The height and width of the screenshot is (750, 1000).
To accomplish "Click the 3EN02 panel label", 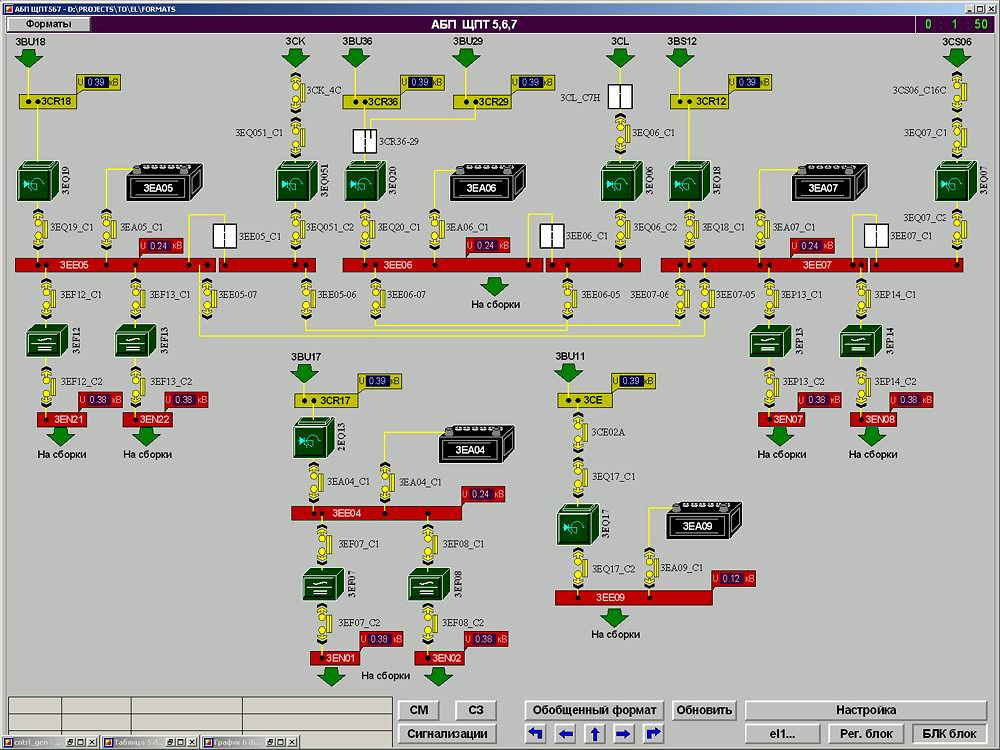I will (x=439, y=658).
